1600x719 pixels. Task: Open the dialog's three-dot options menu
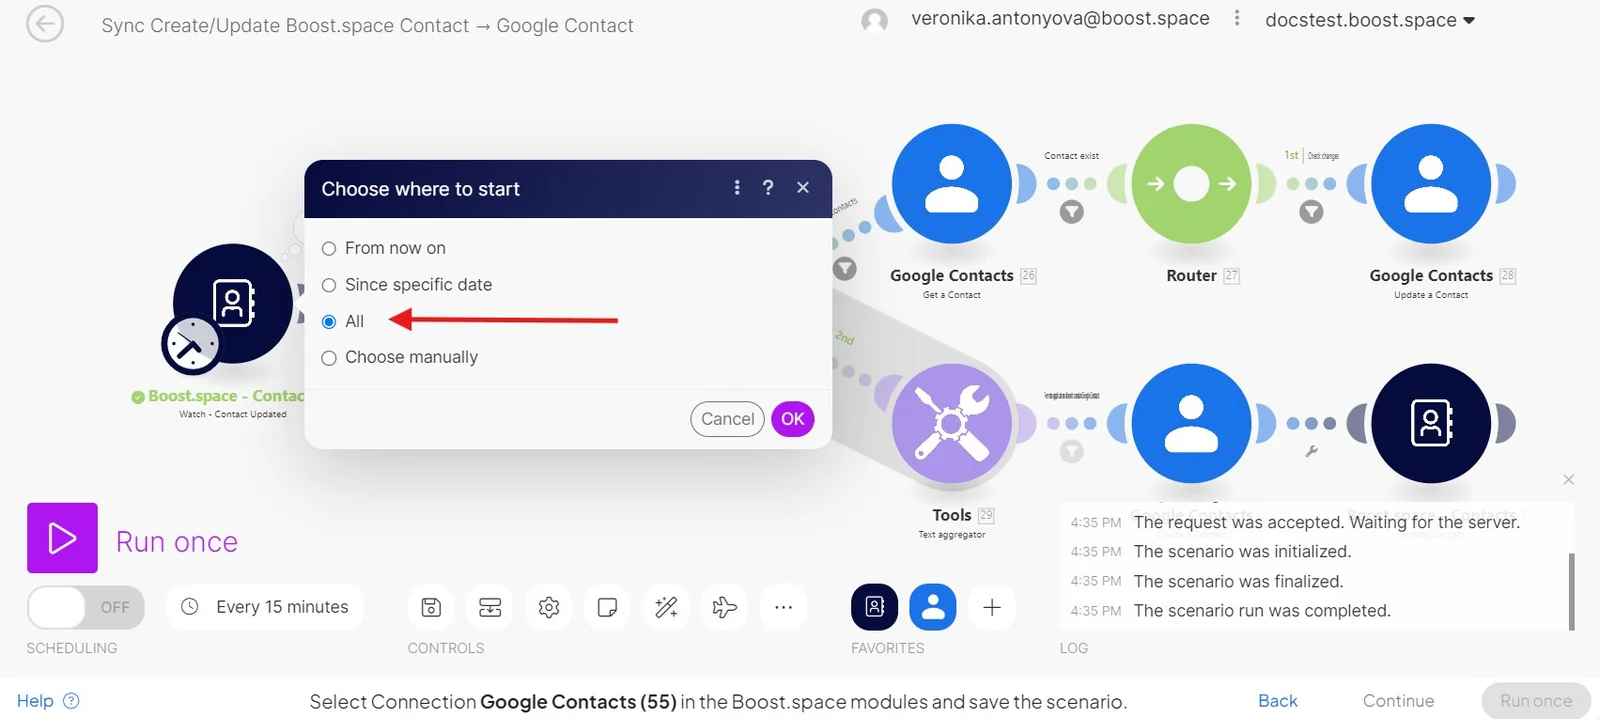click(x=737, y=187)
